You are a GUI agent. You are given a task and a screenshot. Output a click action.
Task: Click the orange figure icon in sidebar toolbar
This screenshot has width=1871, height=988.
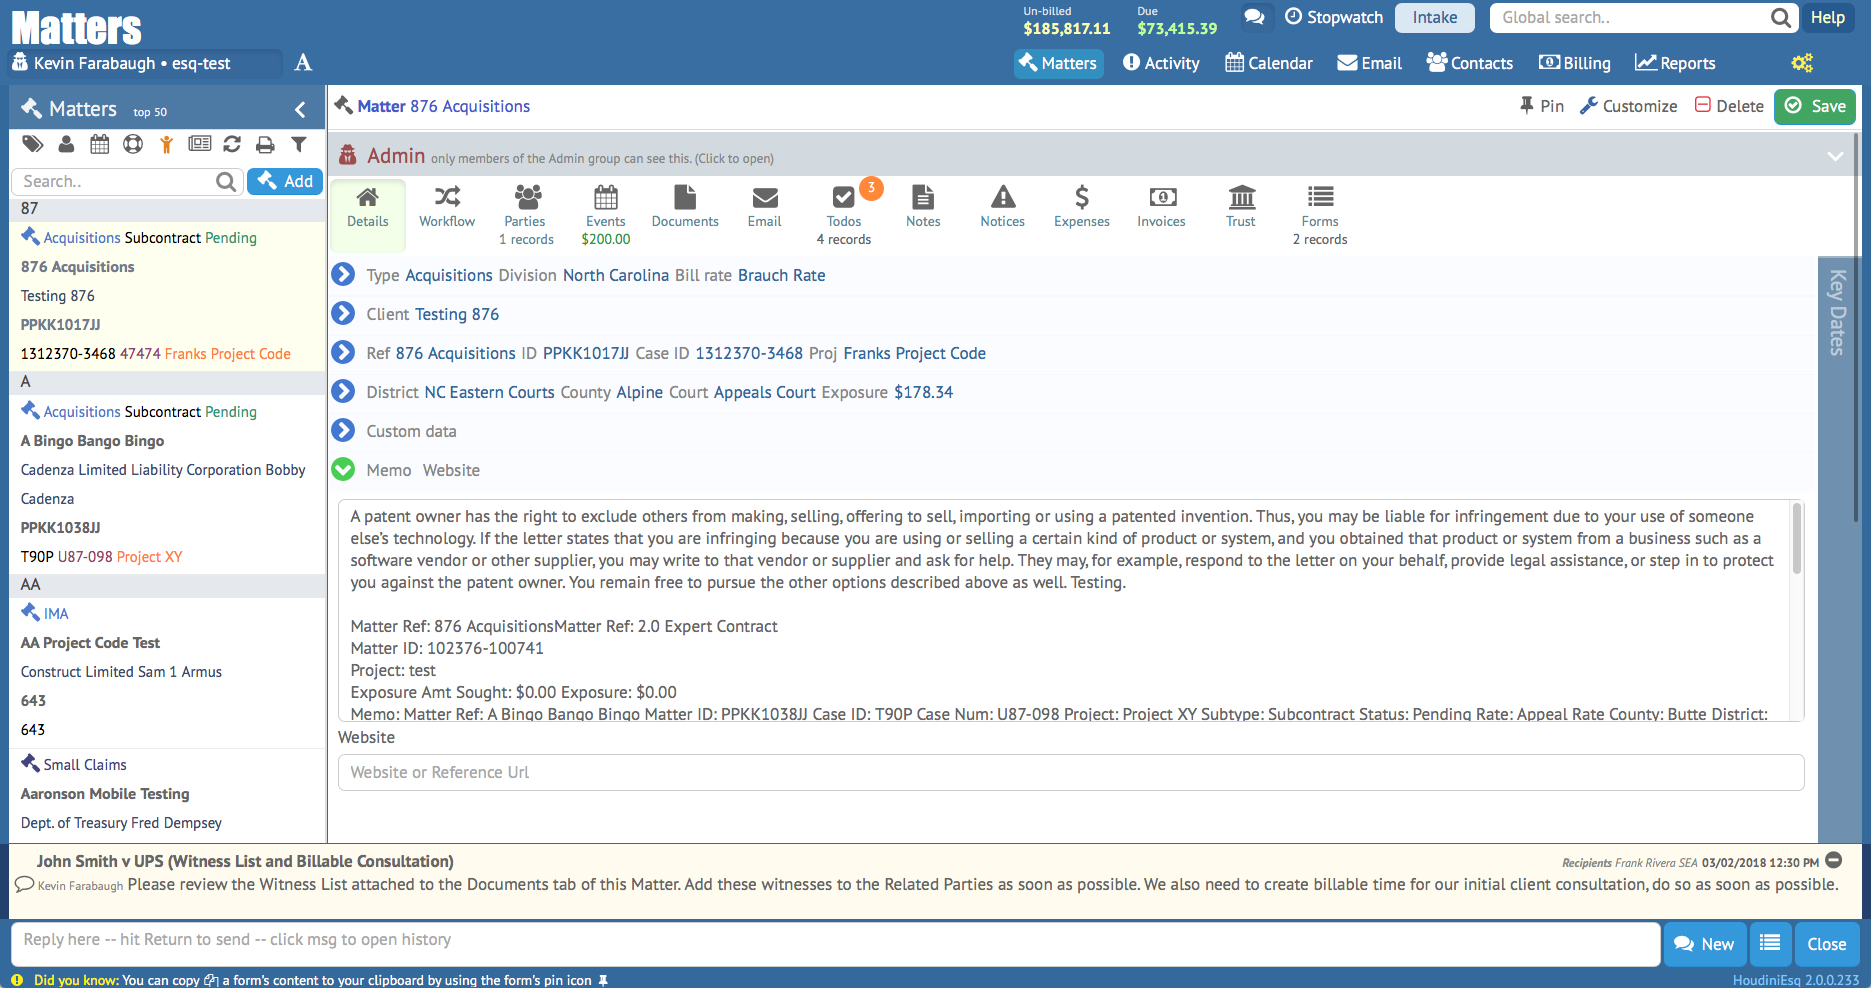click(x=166, y=144)
